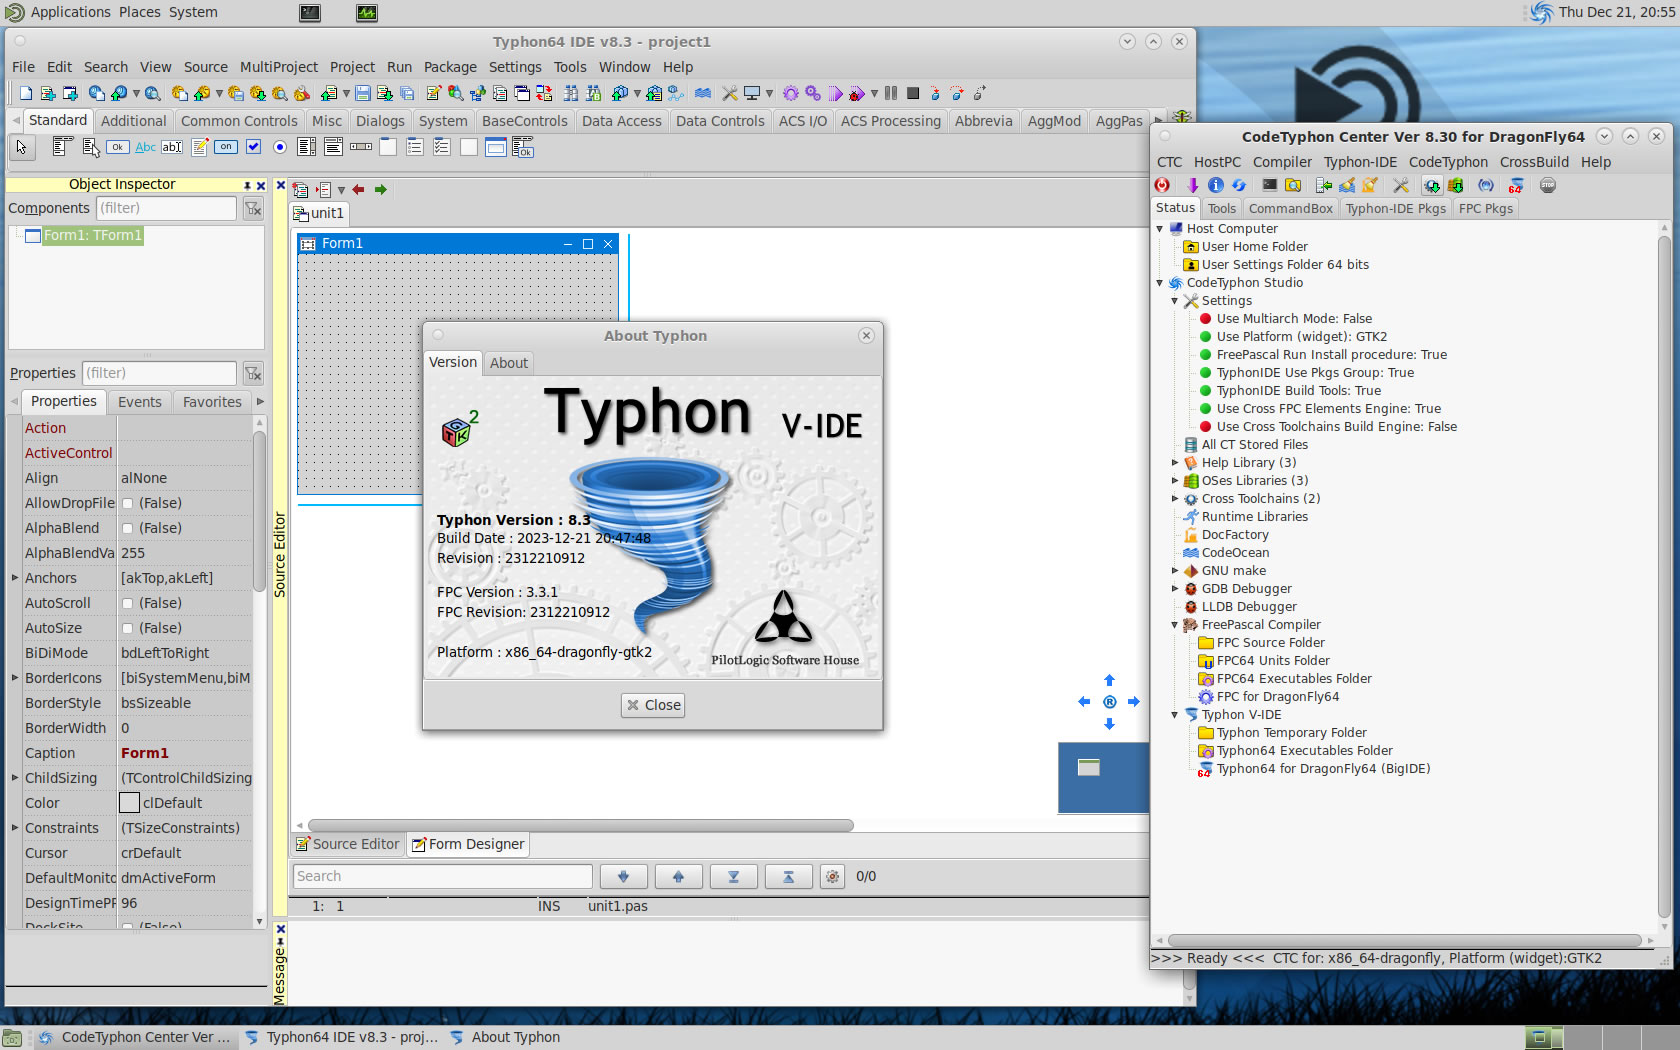Select the TButton (Ok) component
This screenshot has height=1050, width=1680.
click(118, 147)
